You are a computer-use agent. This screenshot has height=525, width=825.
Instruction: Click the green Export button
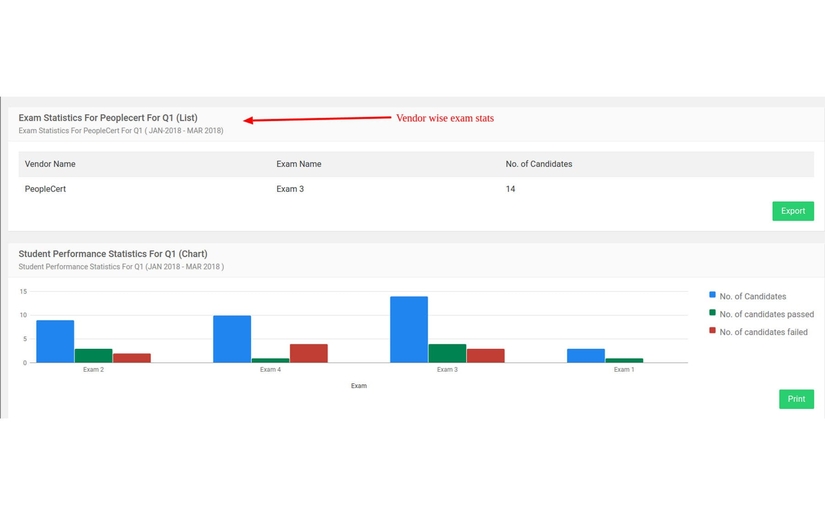(792, 211)
